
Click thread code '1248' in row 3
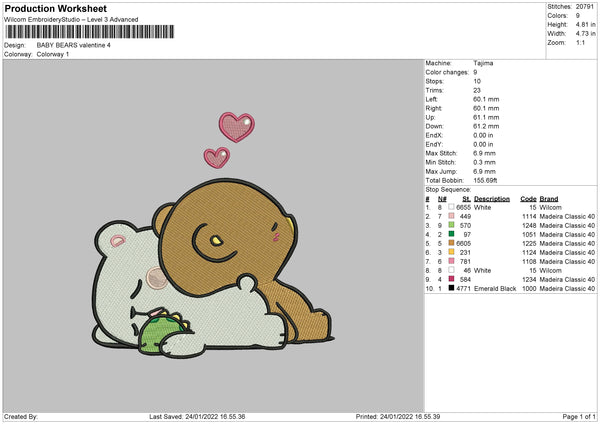tap(529, 225)
